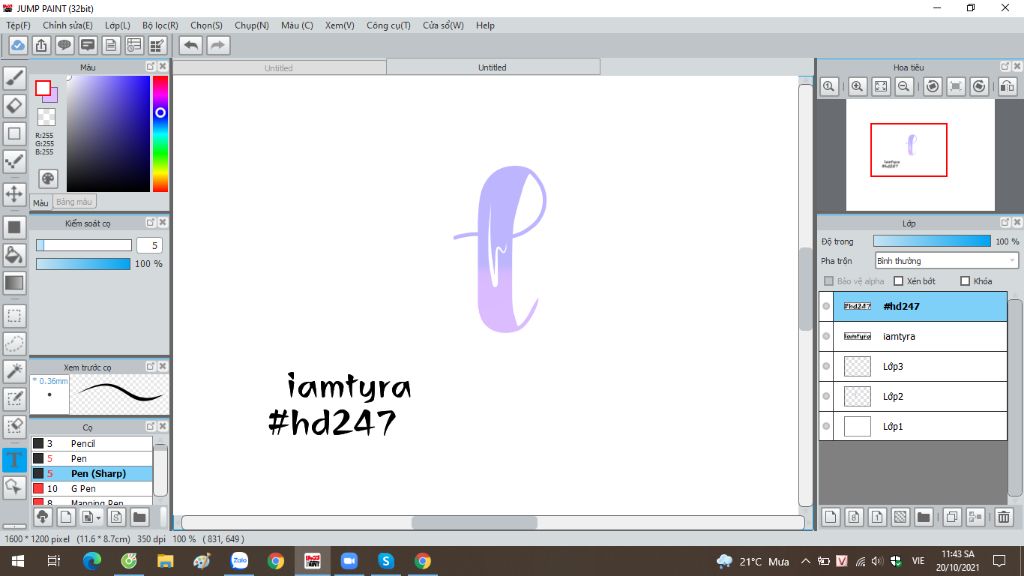Click the share/export icon in top toolbar

point(41,45)
